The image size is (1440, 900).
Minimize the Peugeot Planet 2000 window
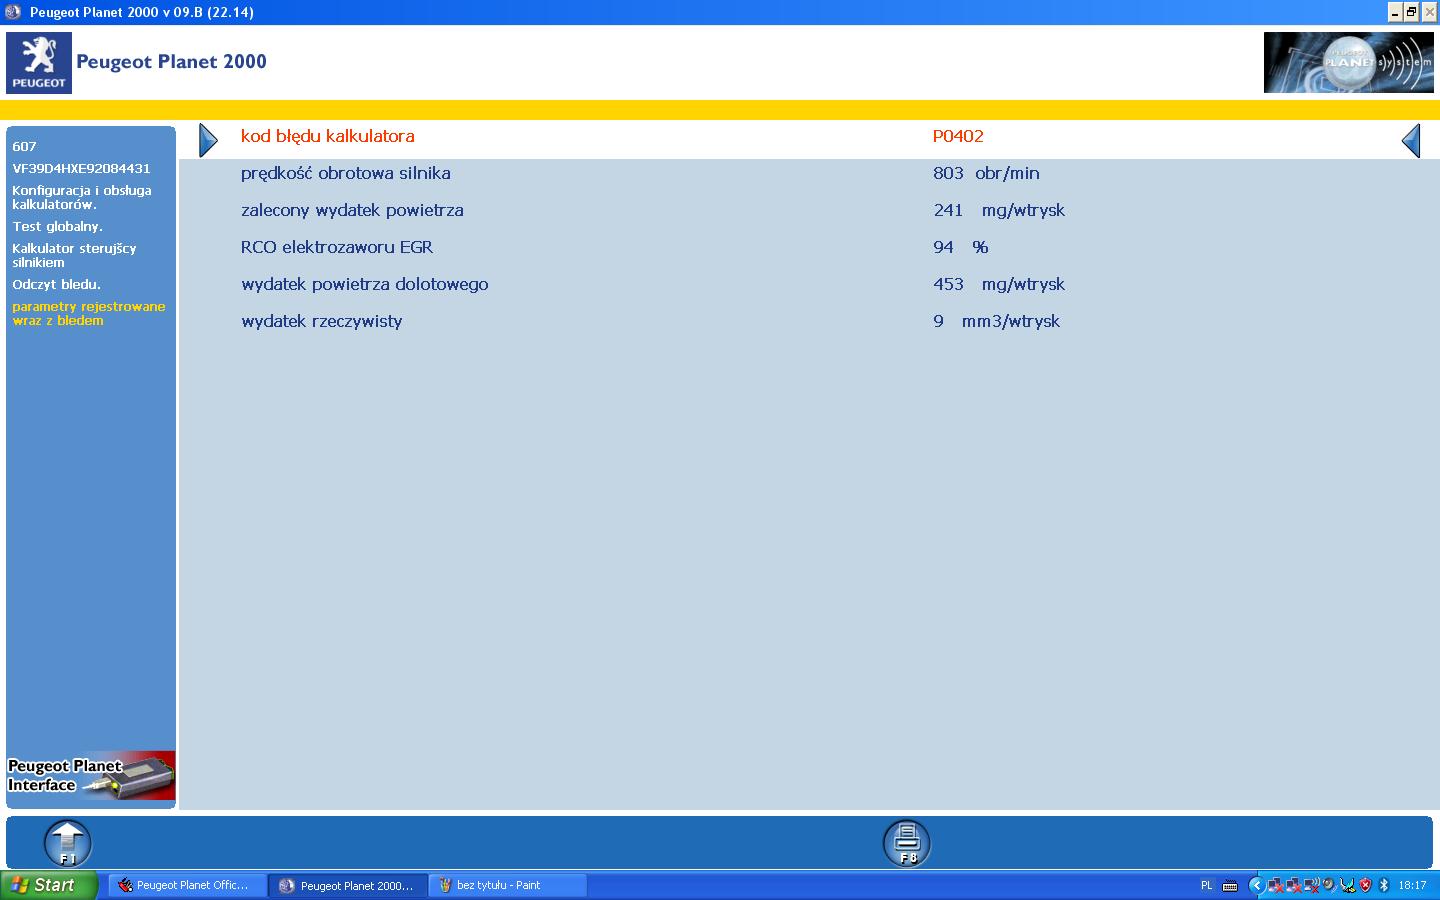coord(1395,12)
